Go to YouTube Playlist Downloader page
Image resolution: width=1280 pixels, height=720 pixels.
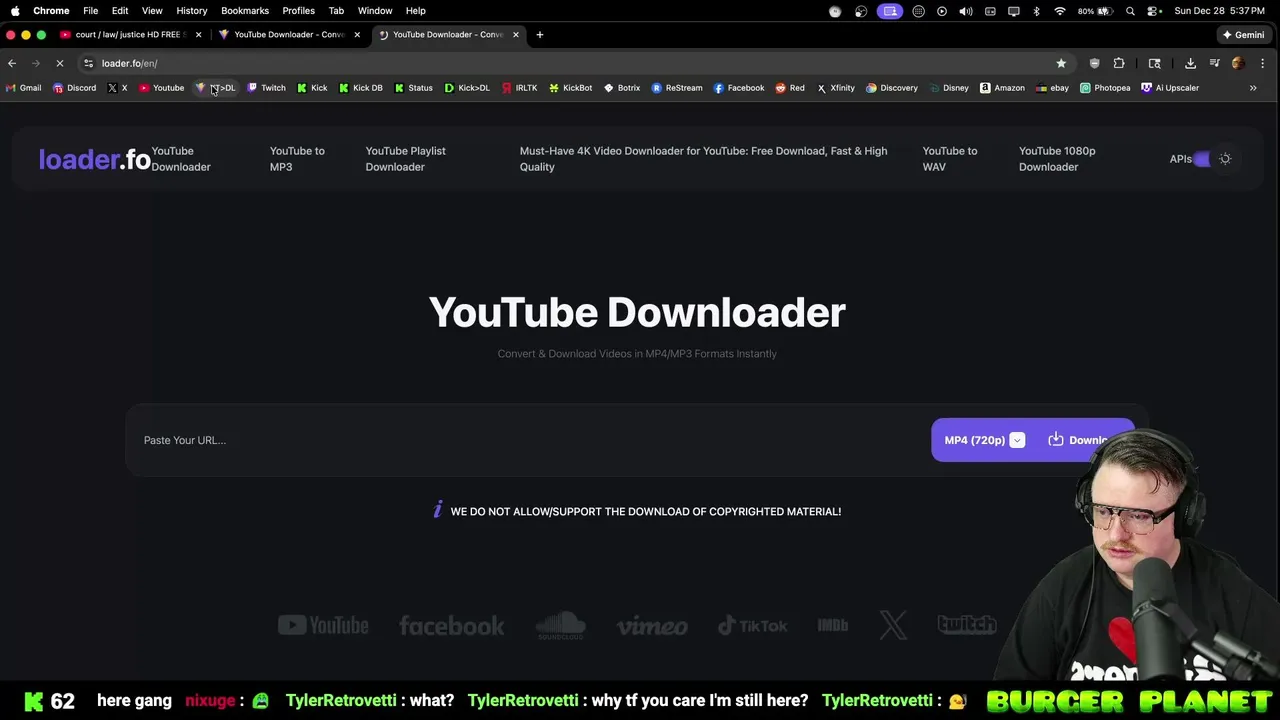(x=405, y=159)
